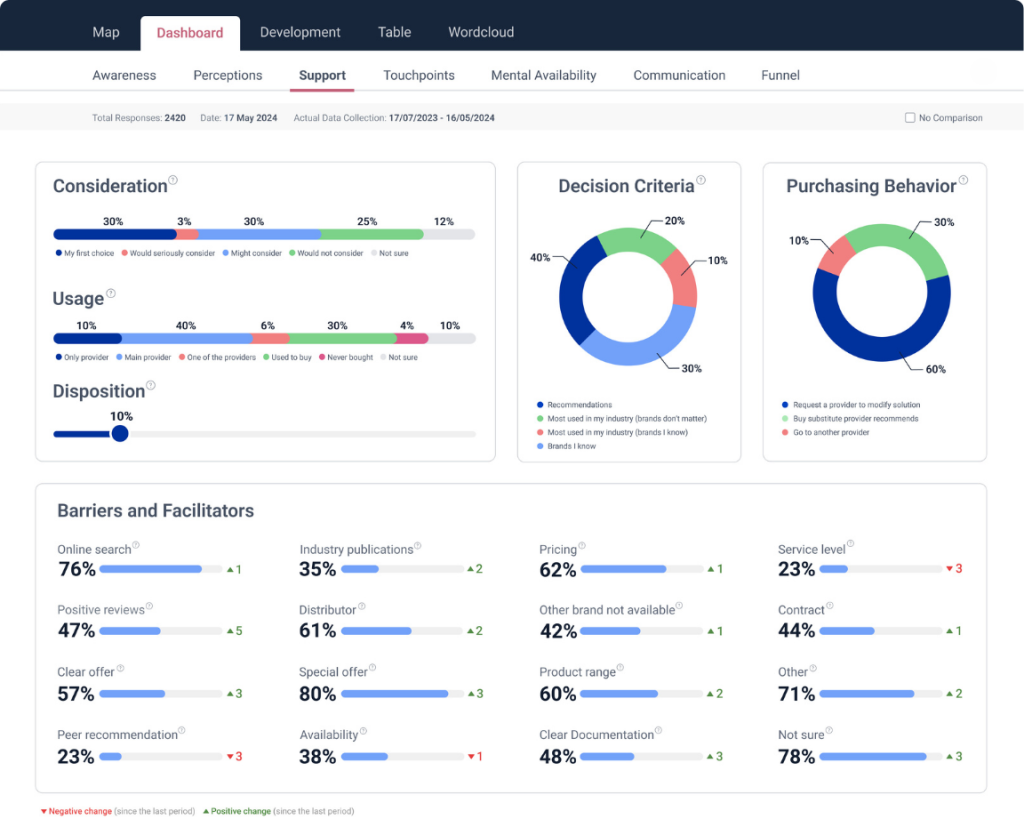Image resolution: width=1024 pixels, height=827 pixels.
Task: Select the Mental Availability sub-tab
Action: [x=543, y=75]
